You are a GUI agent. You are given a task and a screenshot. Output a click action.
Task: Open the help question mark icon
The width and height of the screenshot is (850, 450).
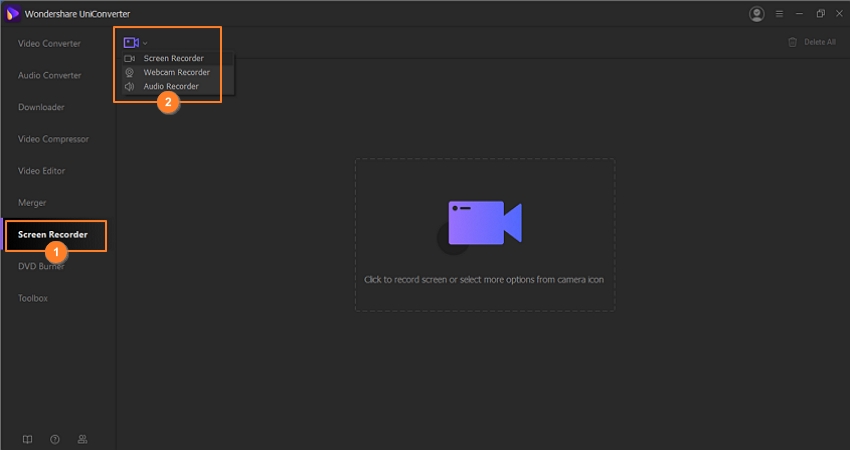pyautogui.click(x=55, y=439)
